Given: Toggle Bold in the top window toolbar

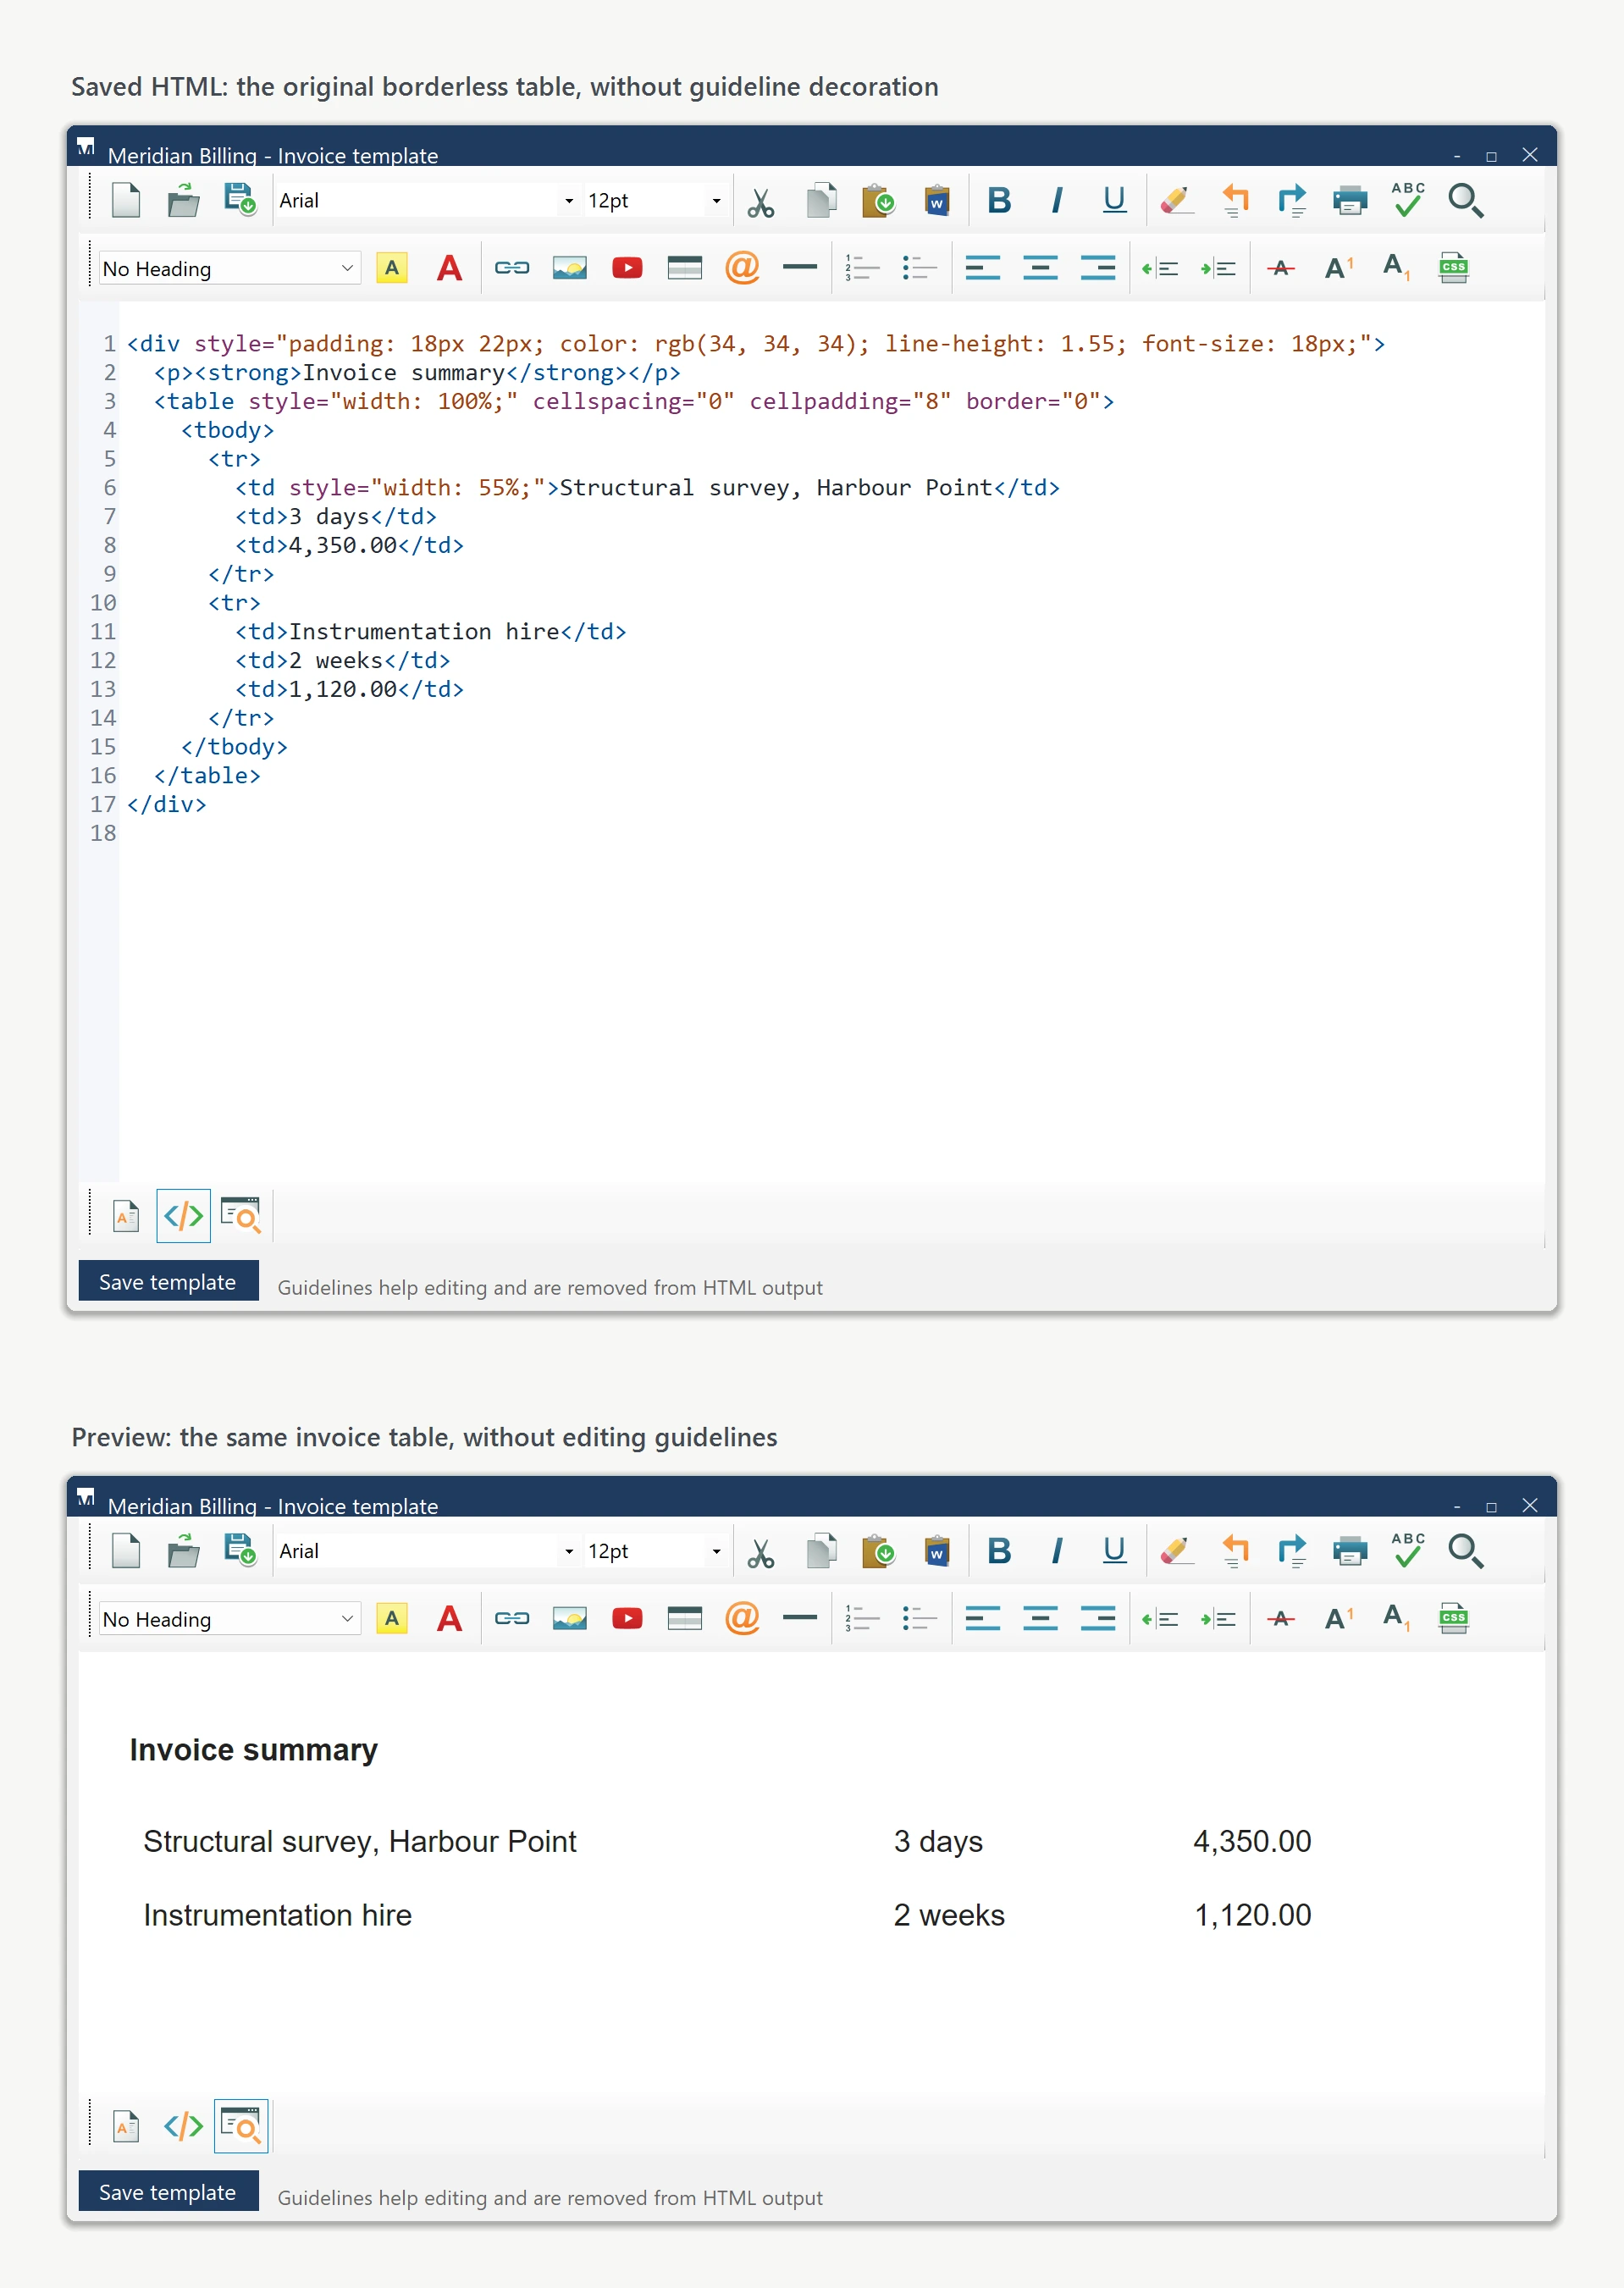Looking at the screenshot, I should (998, 201).
